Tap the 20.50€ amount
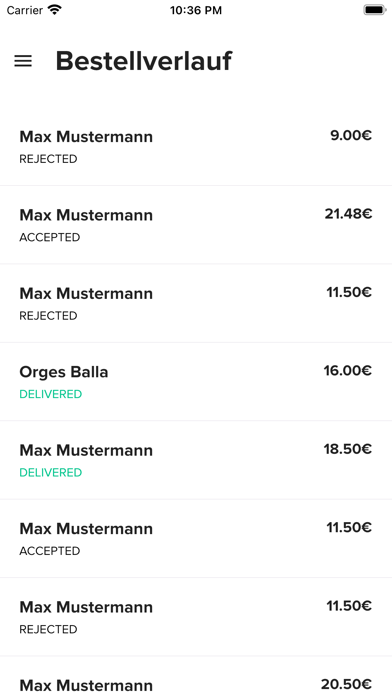Image resolution: width=392 pixels, height=696 pixels. (346, 684)
